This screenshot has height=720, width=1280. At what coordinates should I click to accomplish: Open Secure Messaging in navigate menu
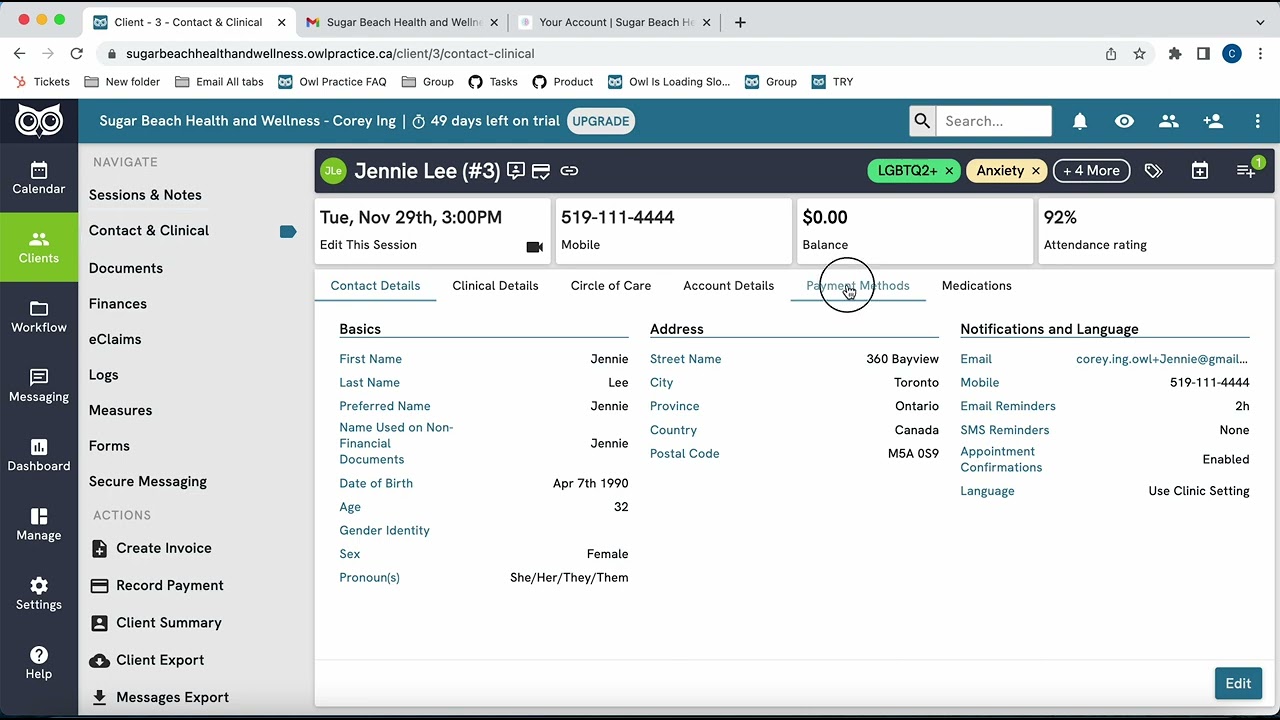point(148,481)
